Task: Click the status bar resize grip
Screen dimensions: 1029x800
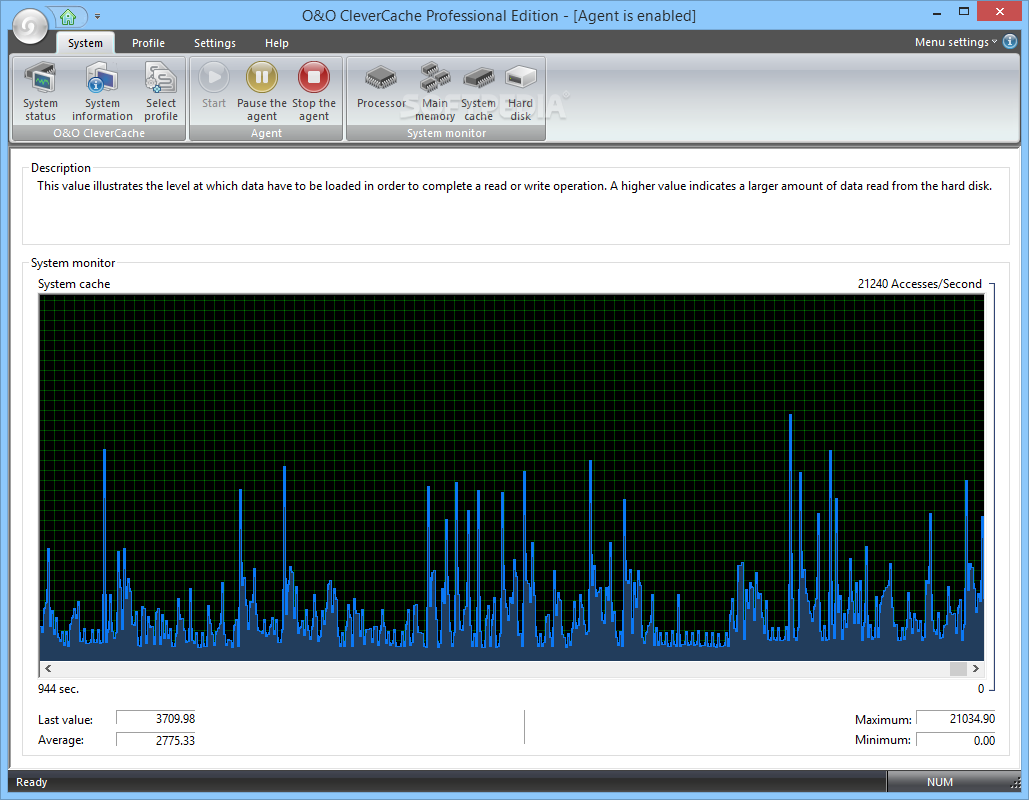Action: coord(1015,784)
